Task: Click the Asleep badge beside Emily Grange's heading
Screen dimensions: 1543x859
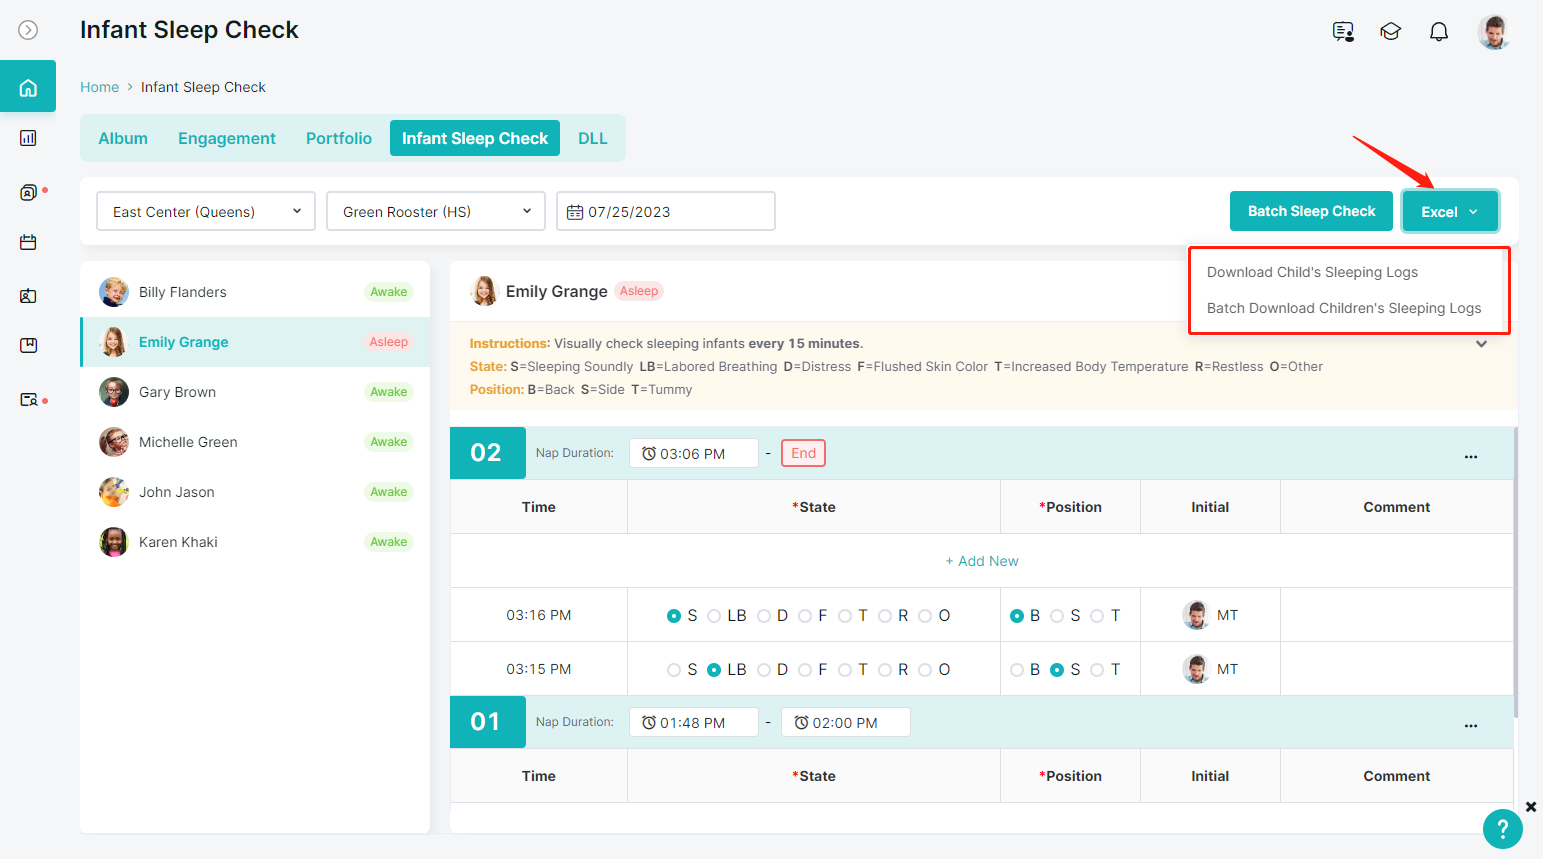Action: click(639, 291)
